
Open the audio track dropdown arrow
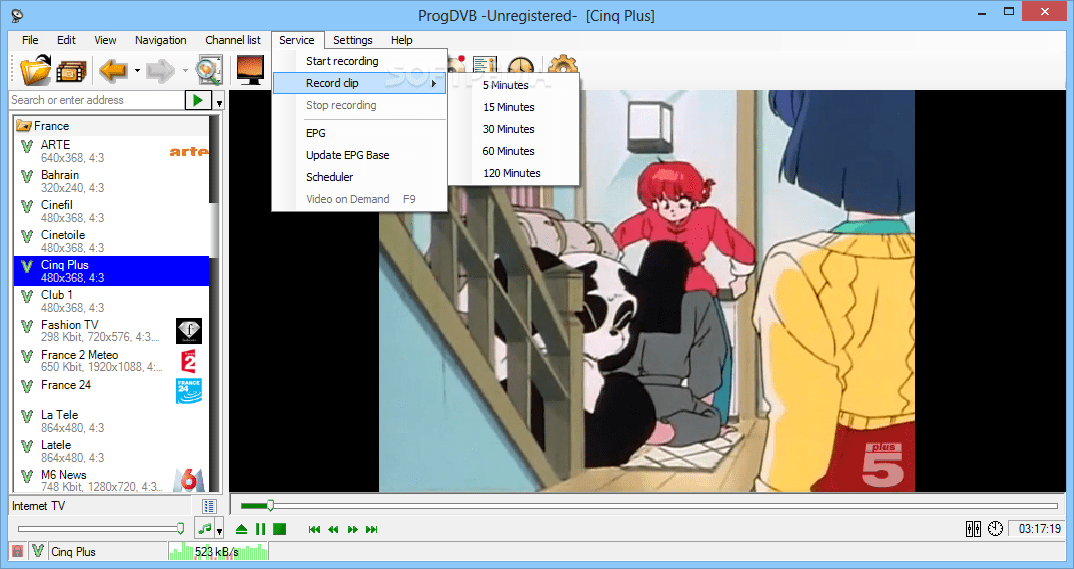click(x=219, y=529)
